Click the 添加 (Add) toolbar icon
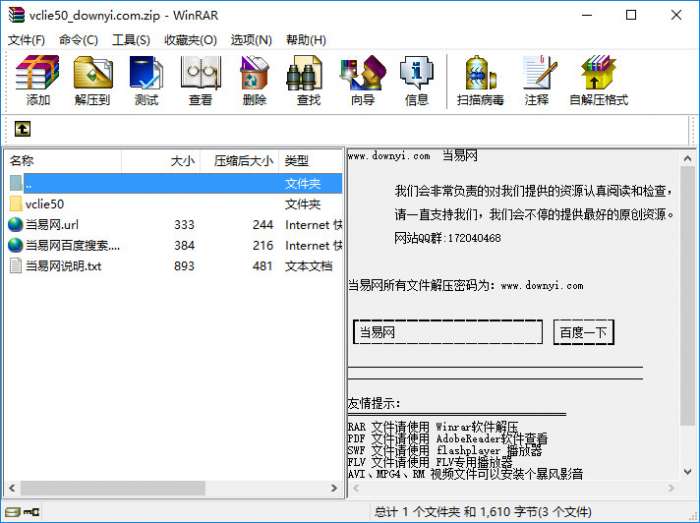 pos(38,80)
